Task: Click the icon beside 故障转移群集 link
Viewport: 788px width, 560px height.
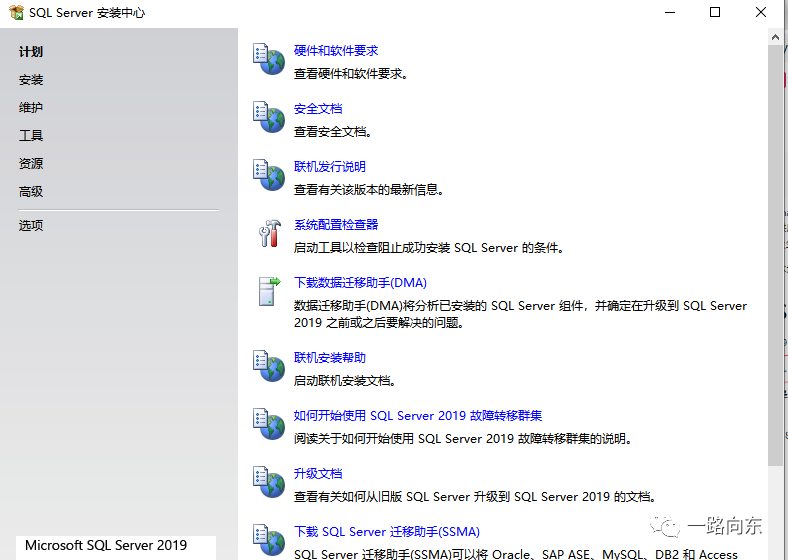Action: pos(269,424)
